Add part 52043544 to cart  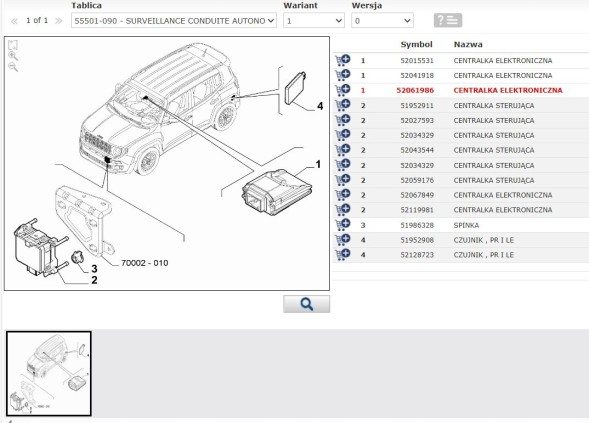click(x=342, y=150)
